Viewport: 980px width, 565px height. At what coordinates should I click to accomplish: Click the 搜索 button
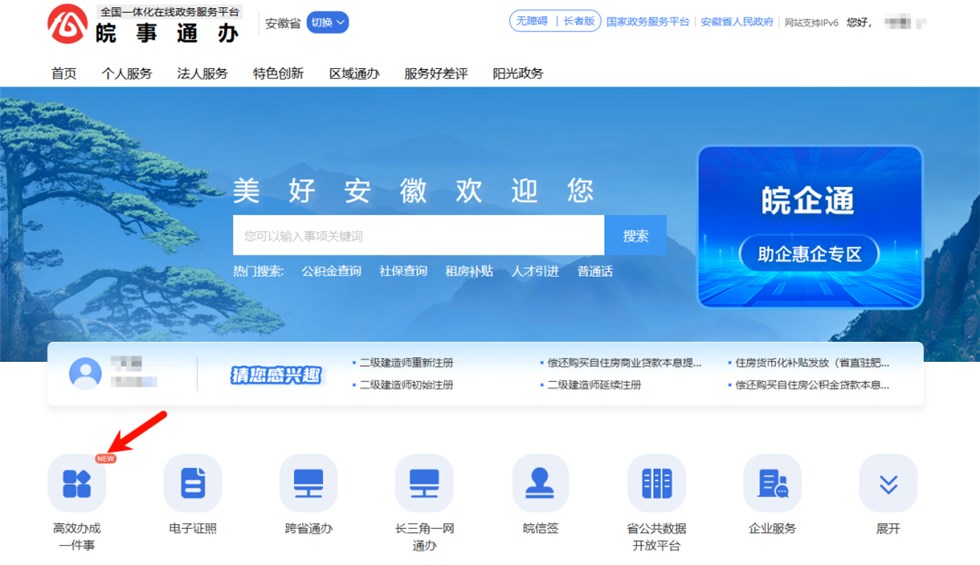[x=635, y=236]
